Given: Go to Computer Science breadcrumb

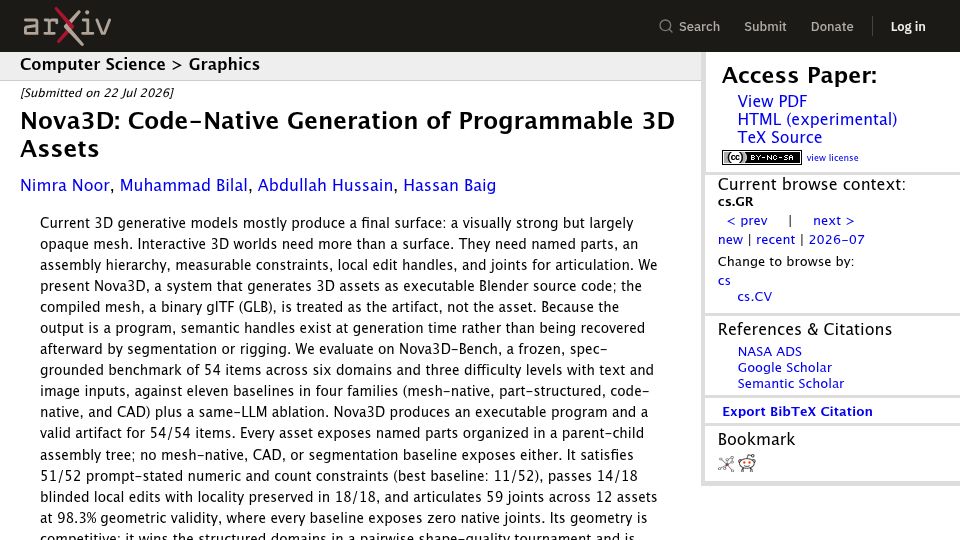Looking at the screenshot, I should [x=92, y=64].
